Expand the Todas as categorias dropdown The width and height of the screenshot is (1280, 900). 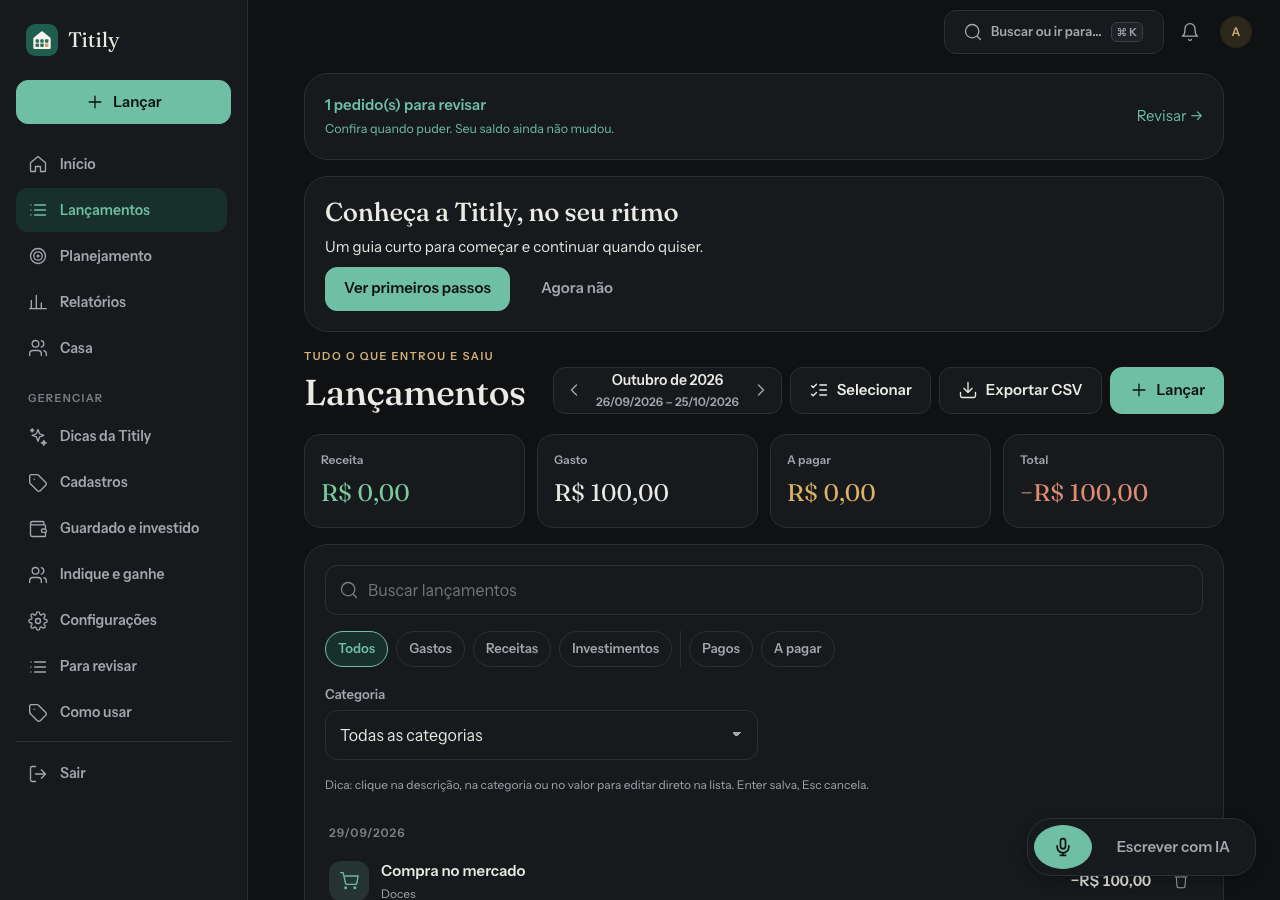coord(541,735)
